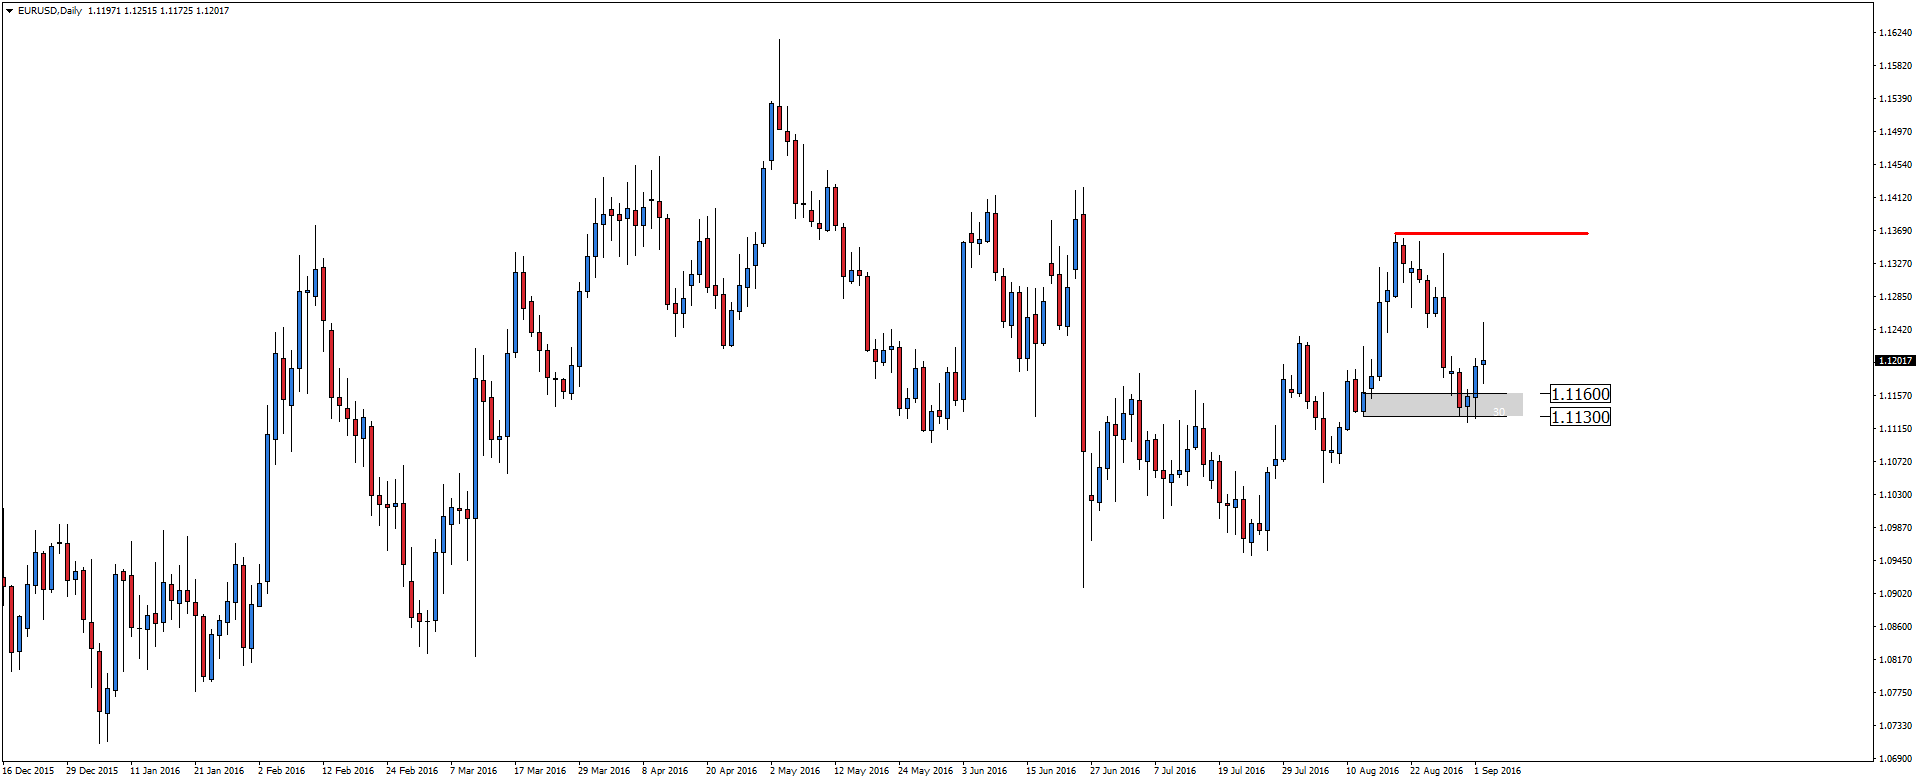Click the 8 Apr 2016 date label
The height and width of the screenshot is (782, 1916).
665,771
